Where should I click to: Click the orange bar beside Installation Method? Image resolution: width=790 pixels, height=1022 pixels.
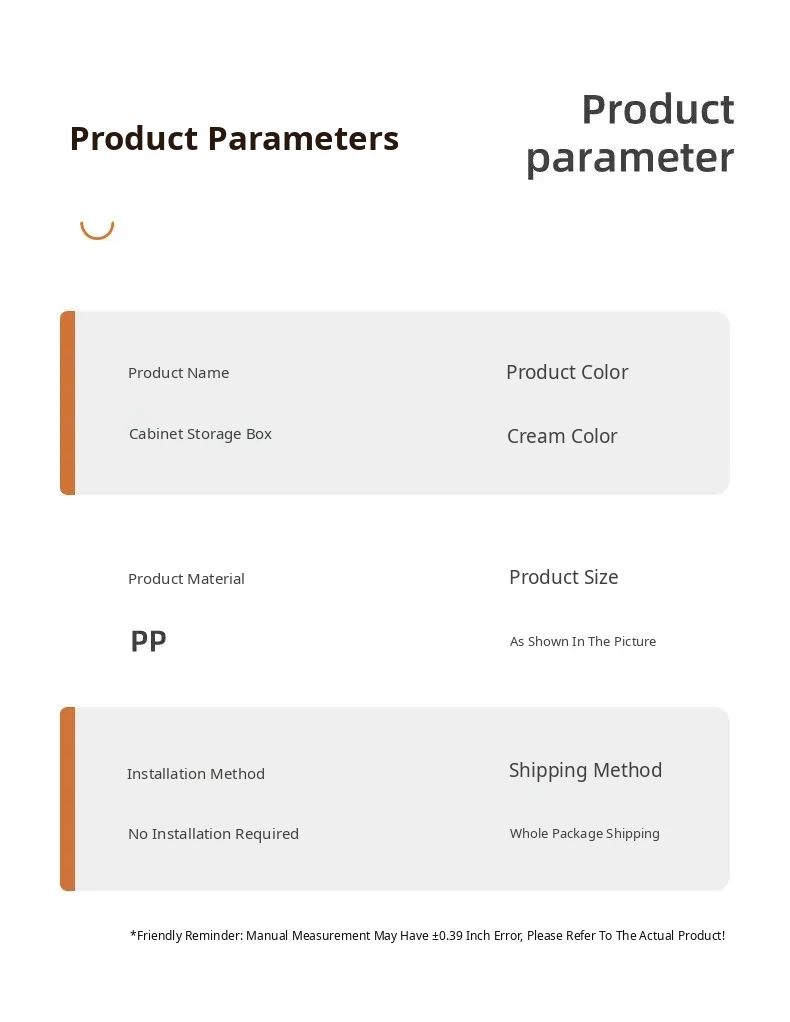pos(67,798)
